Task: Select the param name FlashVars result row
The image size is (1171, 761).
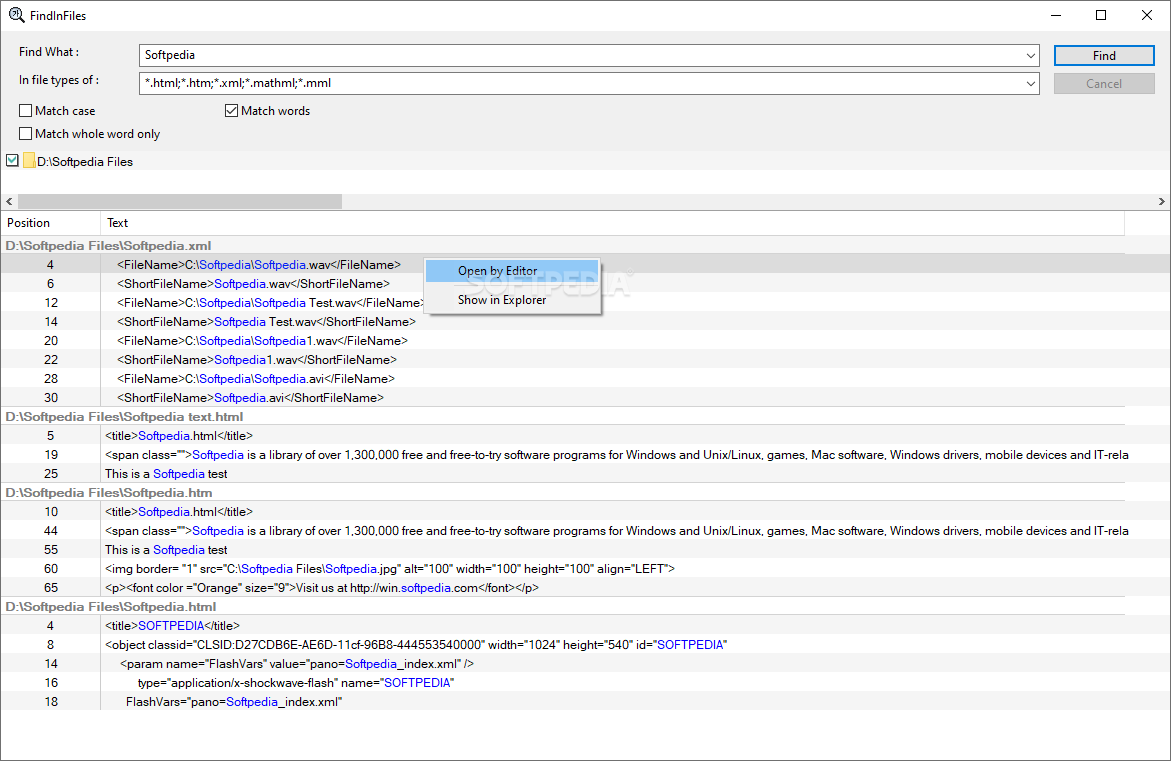Action: pos(586,664)
